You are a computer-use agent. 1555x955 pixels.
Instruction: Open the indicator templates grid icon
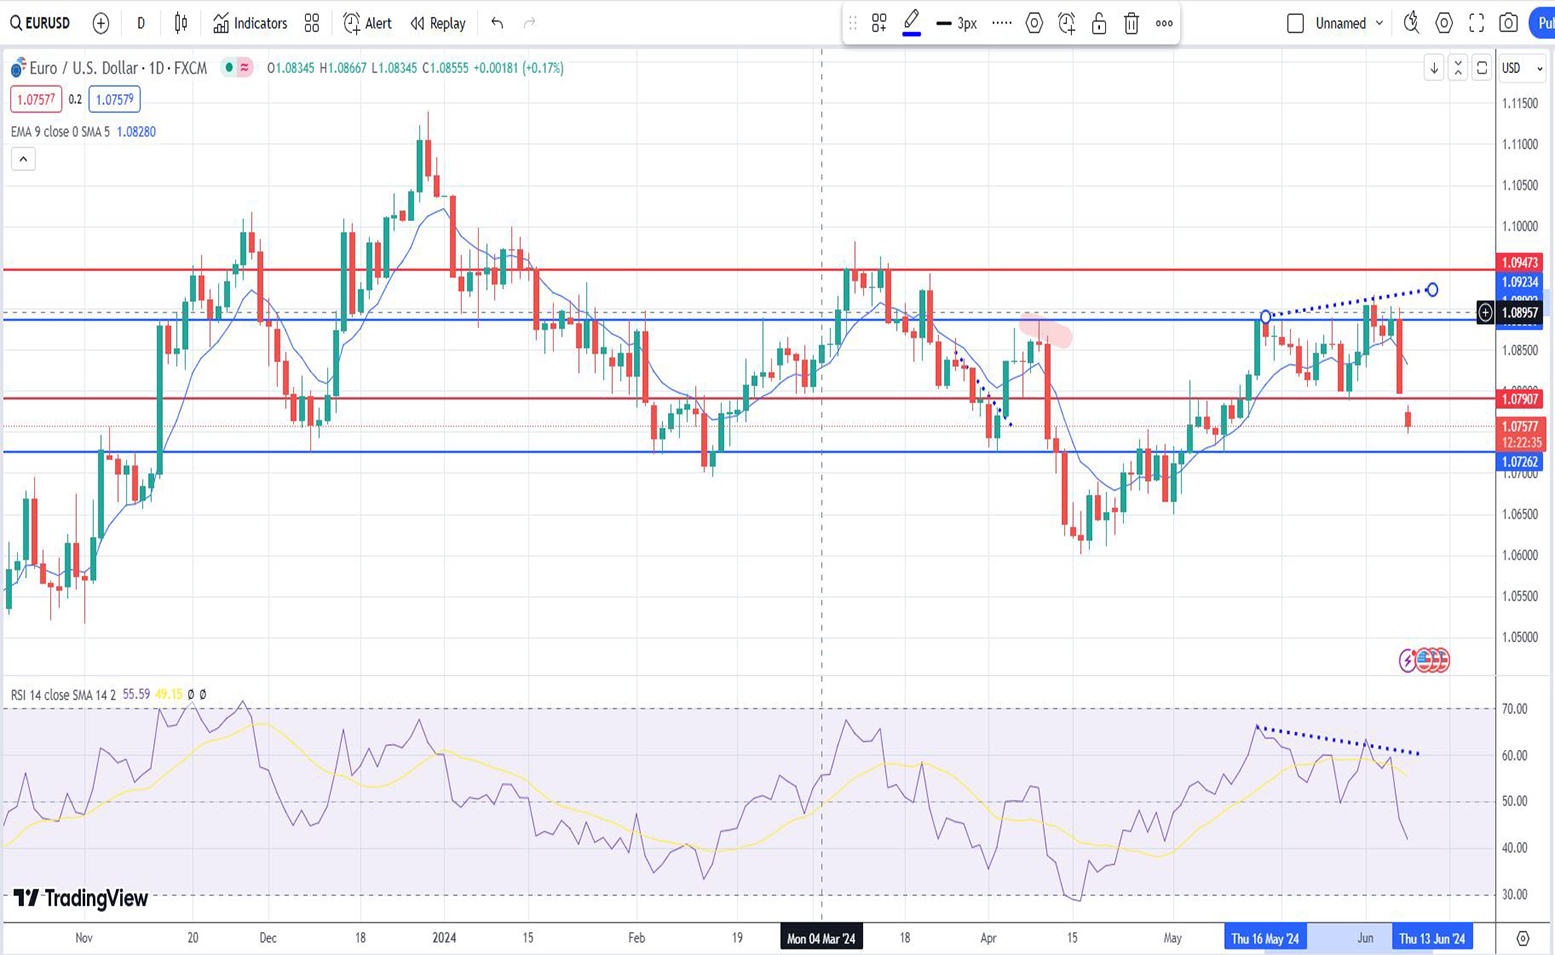coord(312,23)
